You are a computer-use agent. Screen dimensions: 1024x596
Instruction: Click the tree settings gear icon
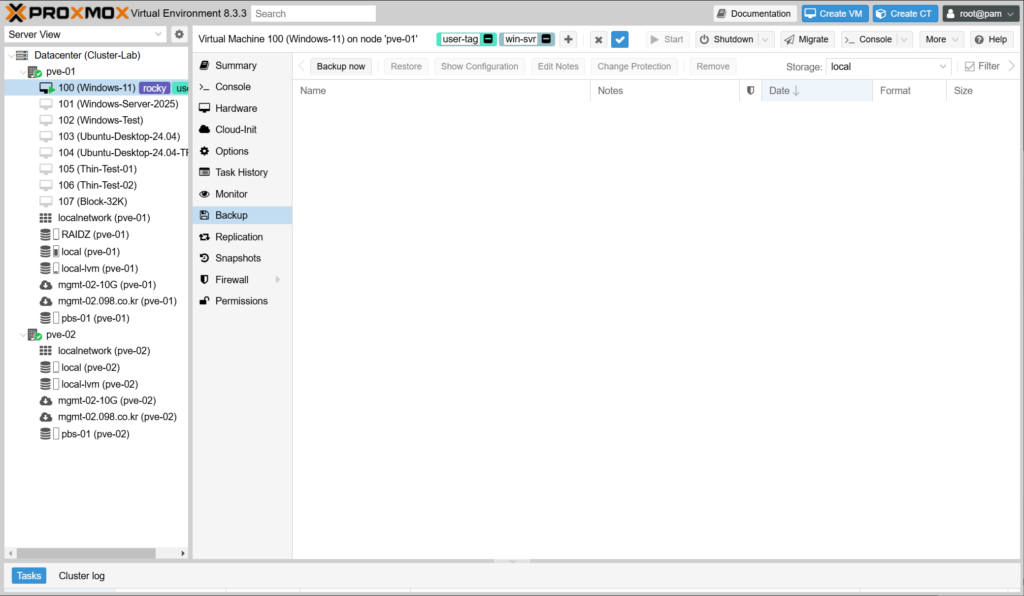coord(179,34)
